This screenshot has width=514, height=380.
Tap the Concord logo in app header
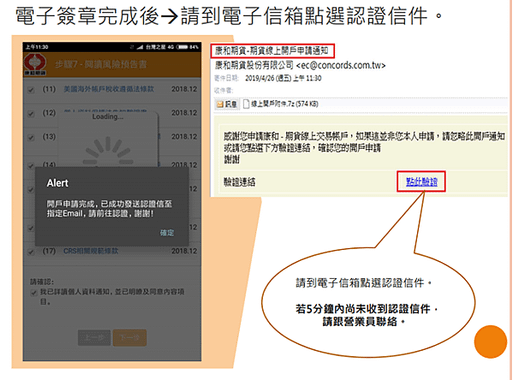point(35,64)
